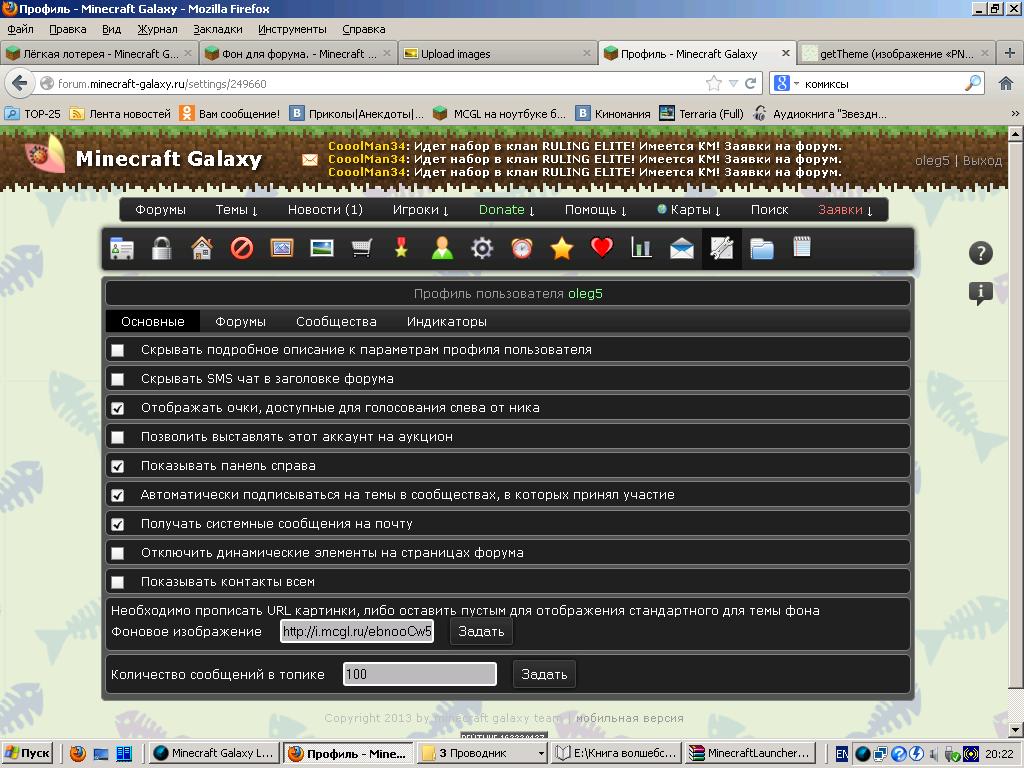Viewport: 1024px width, 768px height.
Task: Open the 'Инструменты' menu
Action: (x=292, y=29)
